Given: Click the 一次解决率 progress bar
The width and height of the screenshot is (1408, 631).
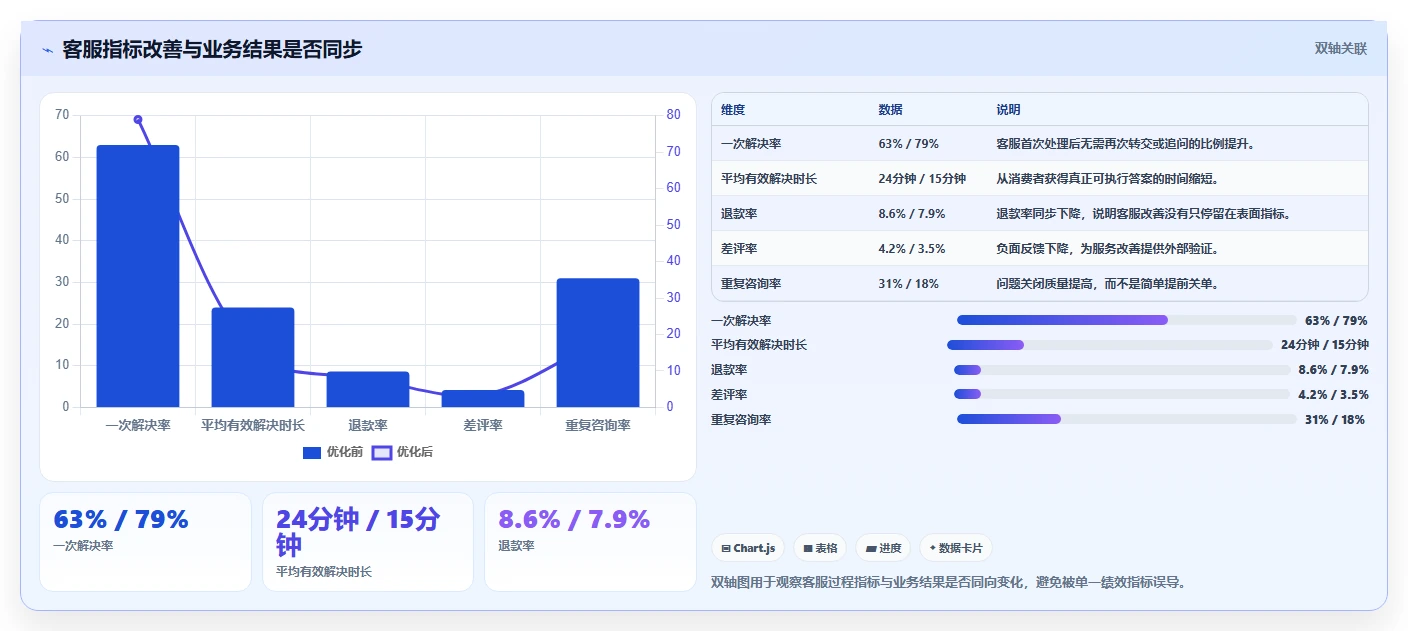Looking at the screenshot, I should point(1127,320).
